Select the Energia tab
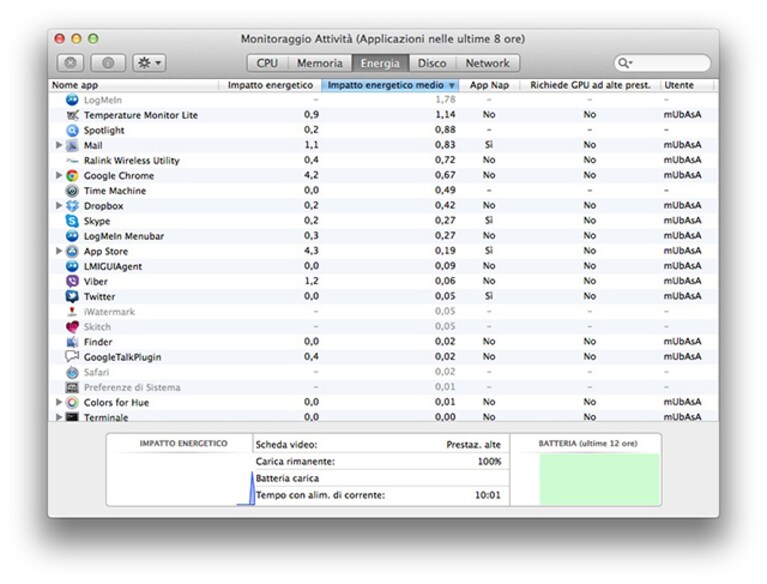Viewport: 767px width, 584px height. coord(380,63)
